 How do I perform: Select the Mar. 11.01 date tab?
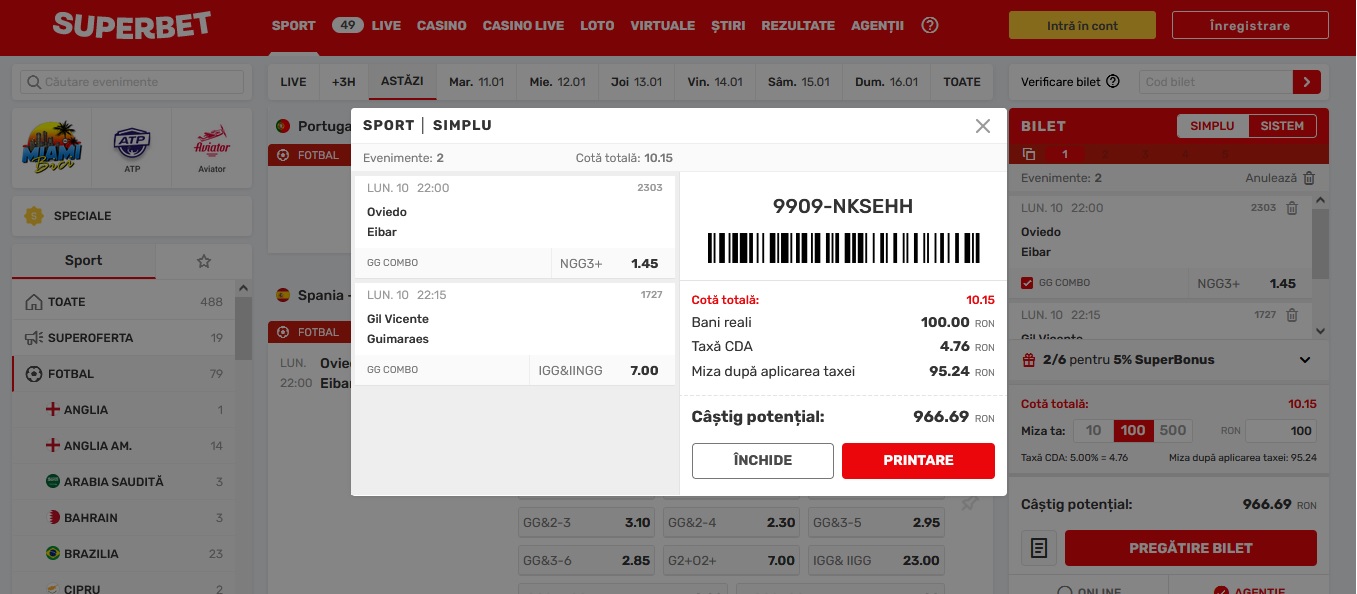click(477, 82)
